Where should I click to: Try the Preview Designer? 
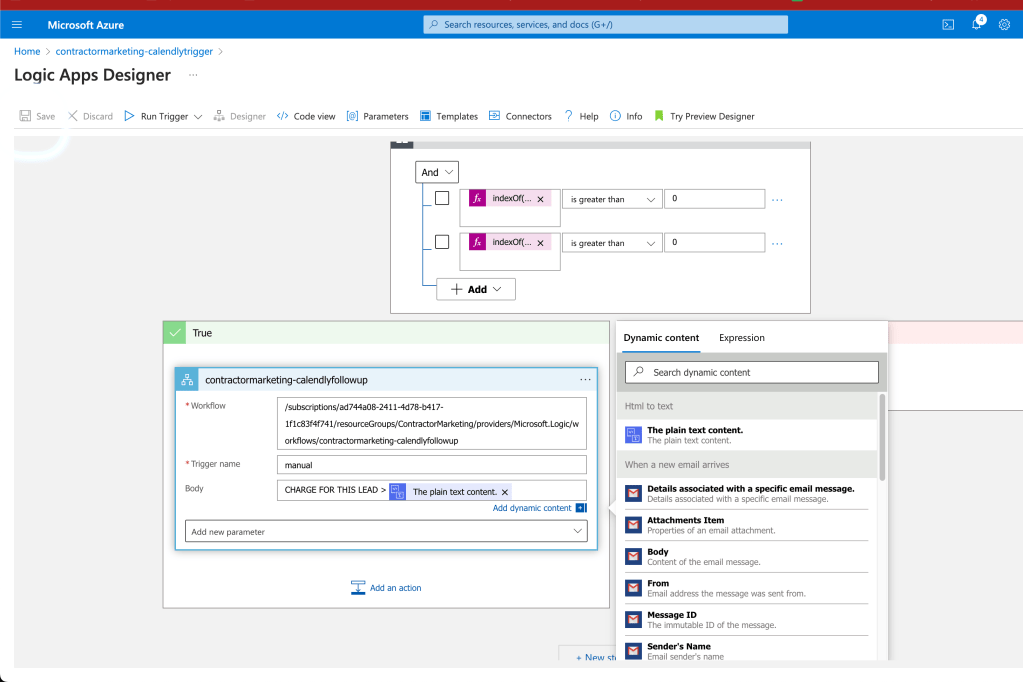coord(704,116)
